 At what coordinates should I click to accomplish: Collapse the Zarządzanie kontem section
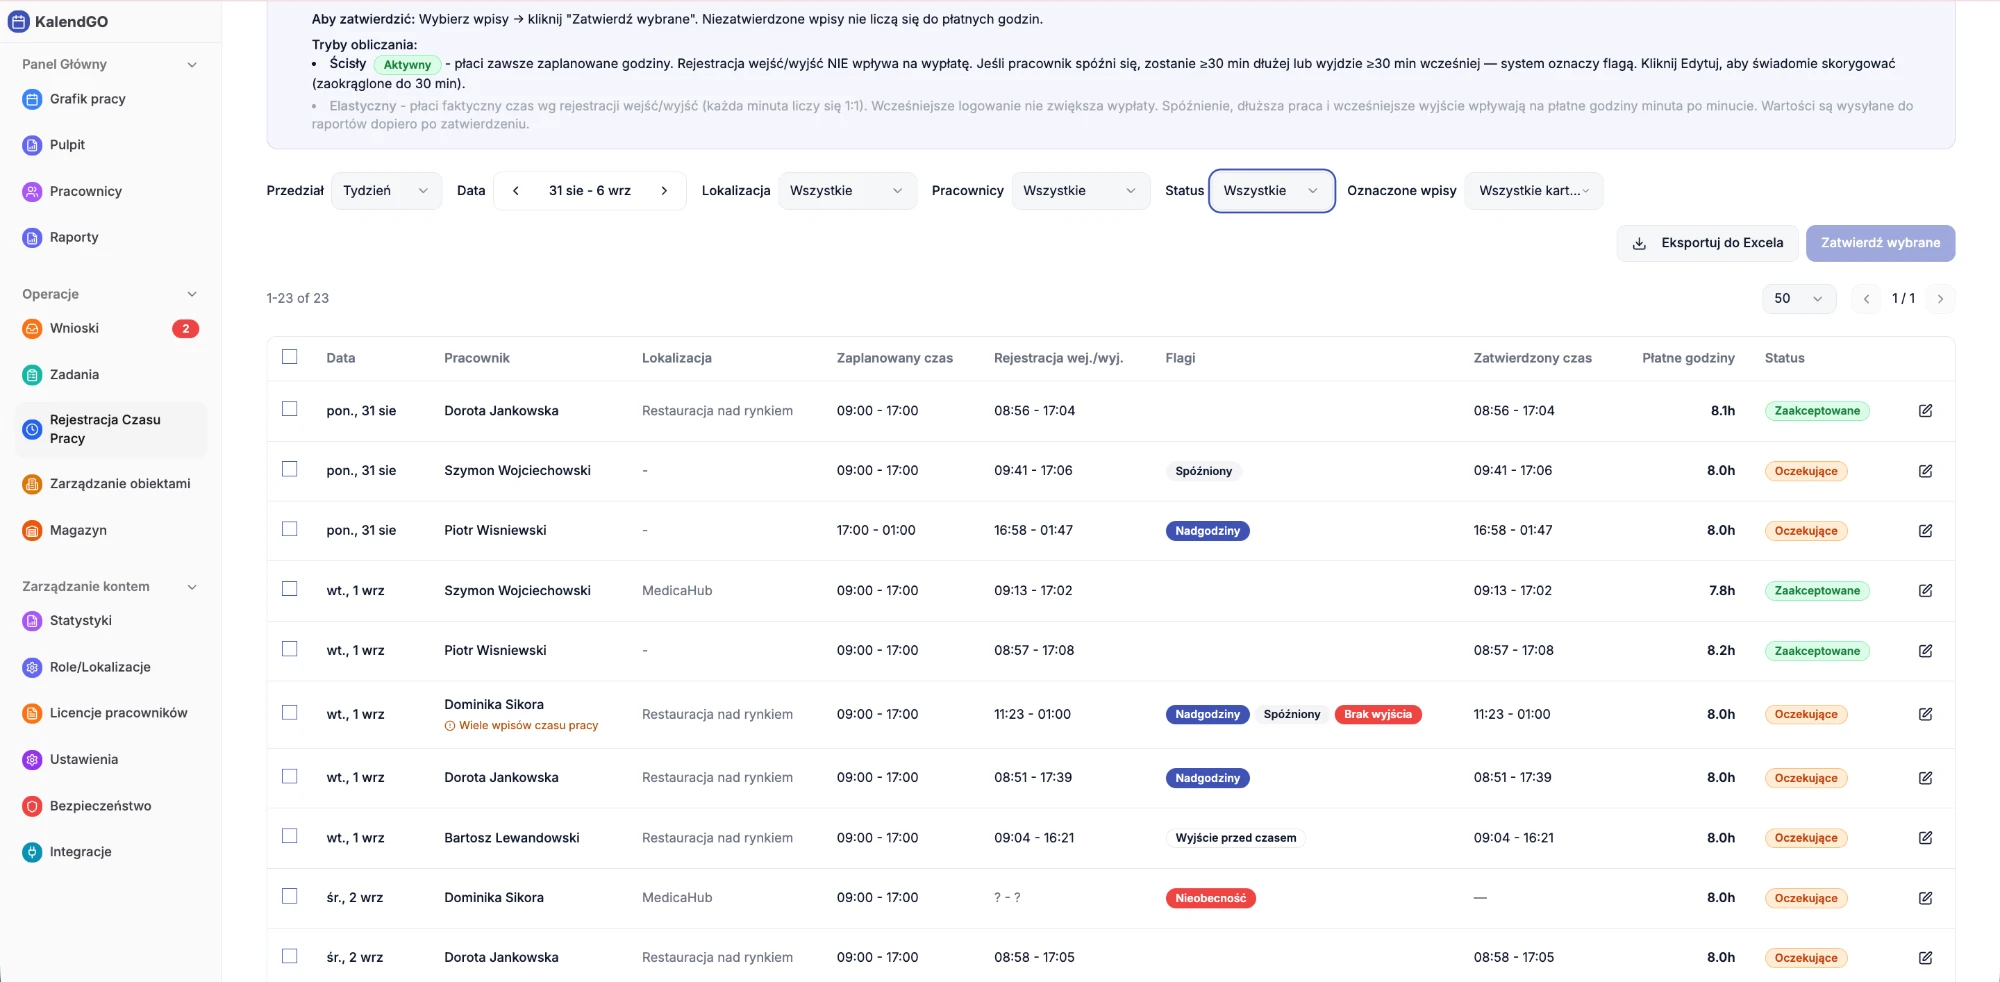[192, 587]
